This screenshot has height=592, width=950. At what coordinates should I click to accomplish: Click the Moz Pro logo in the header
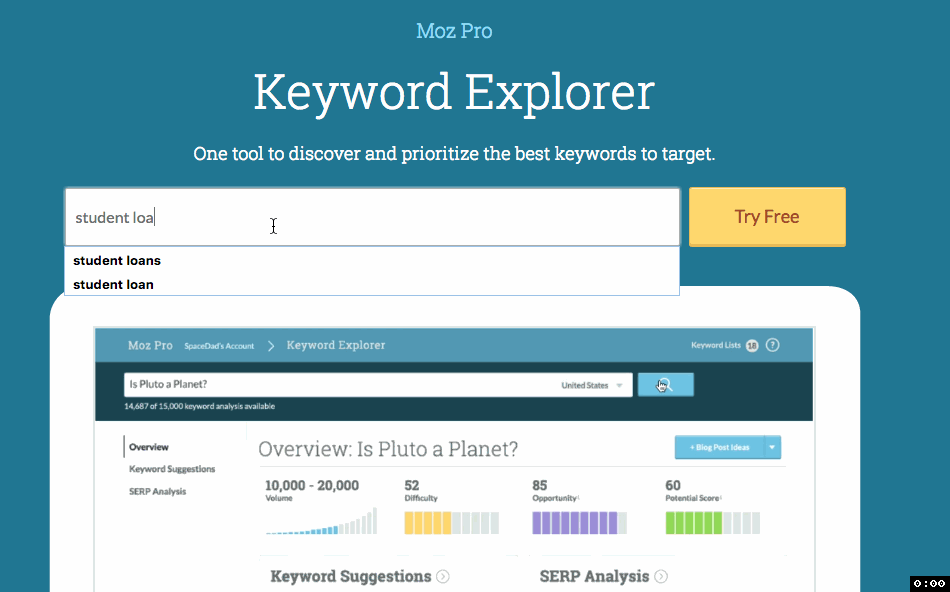click(x=150, y=345)
